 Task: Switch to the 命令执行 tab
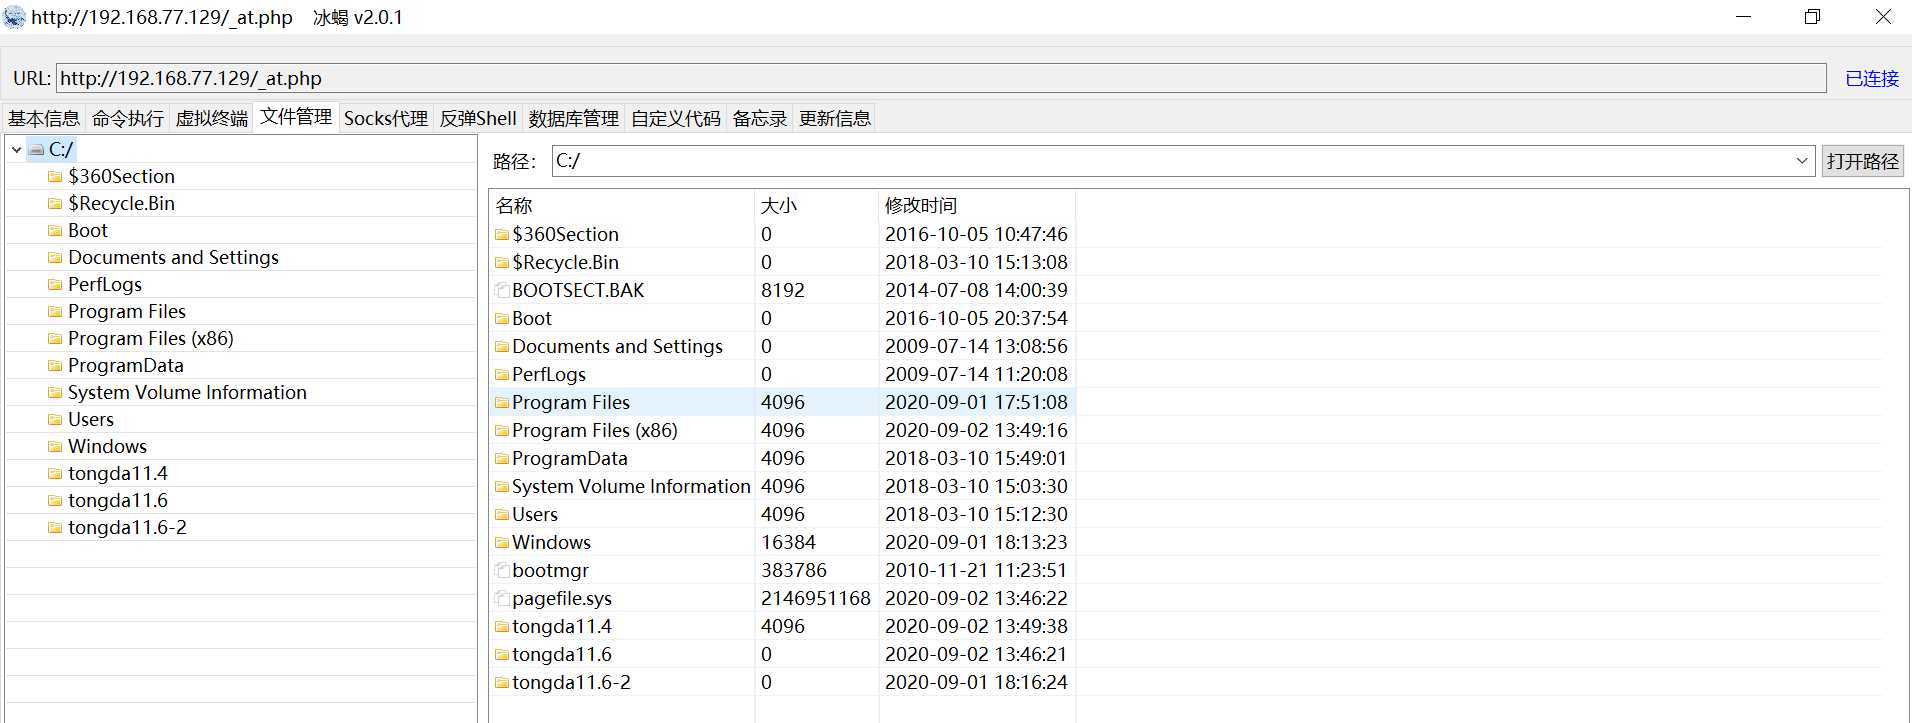click(128, 118)
